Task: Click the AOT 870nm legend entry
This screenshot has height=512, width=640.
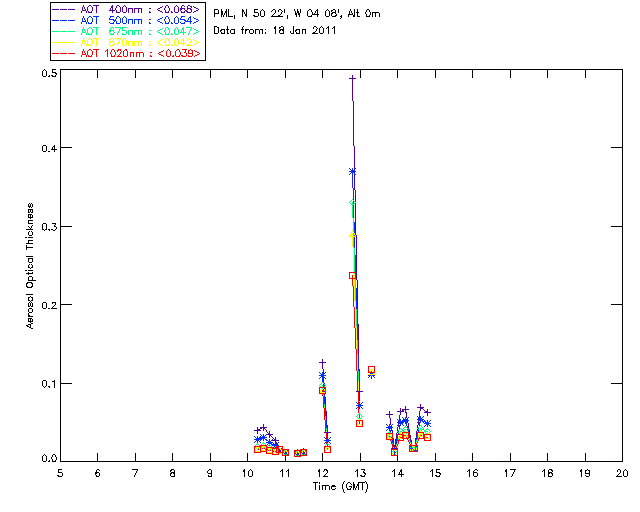Action: (126, 42)
